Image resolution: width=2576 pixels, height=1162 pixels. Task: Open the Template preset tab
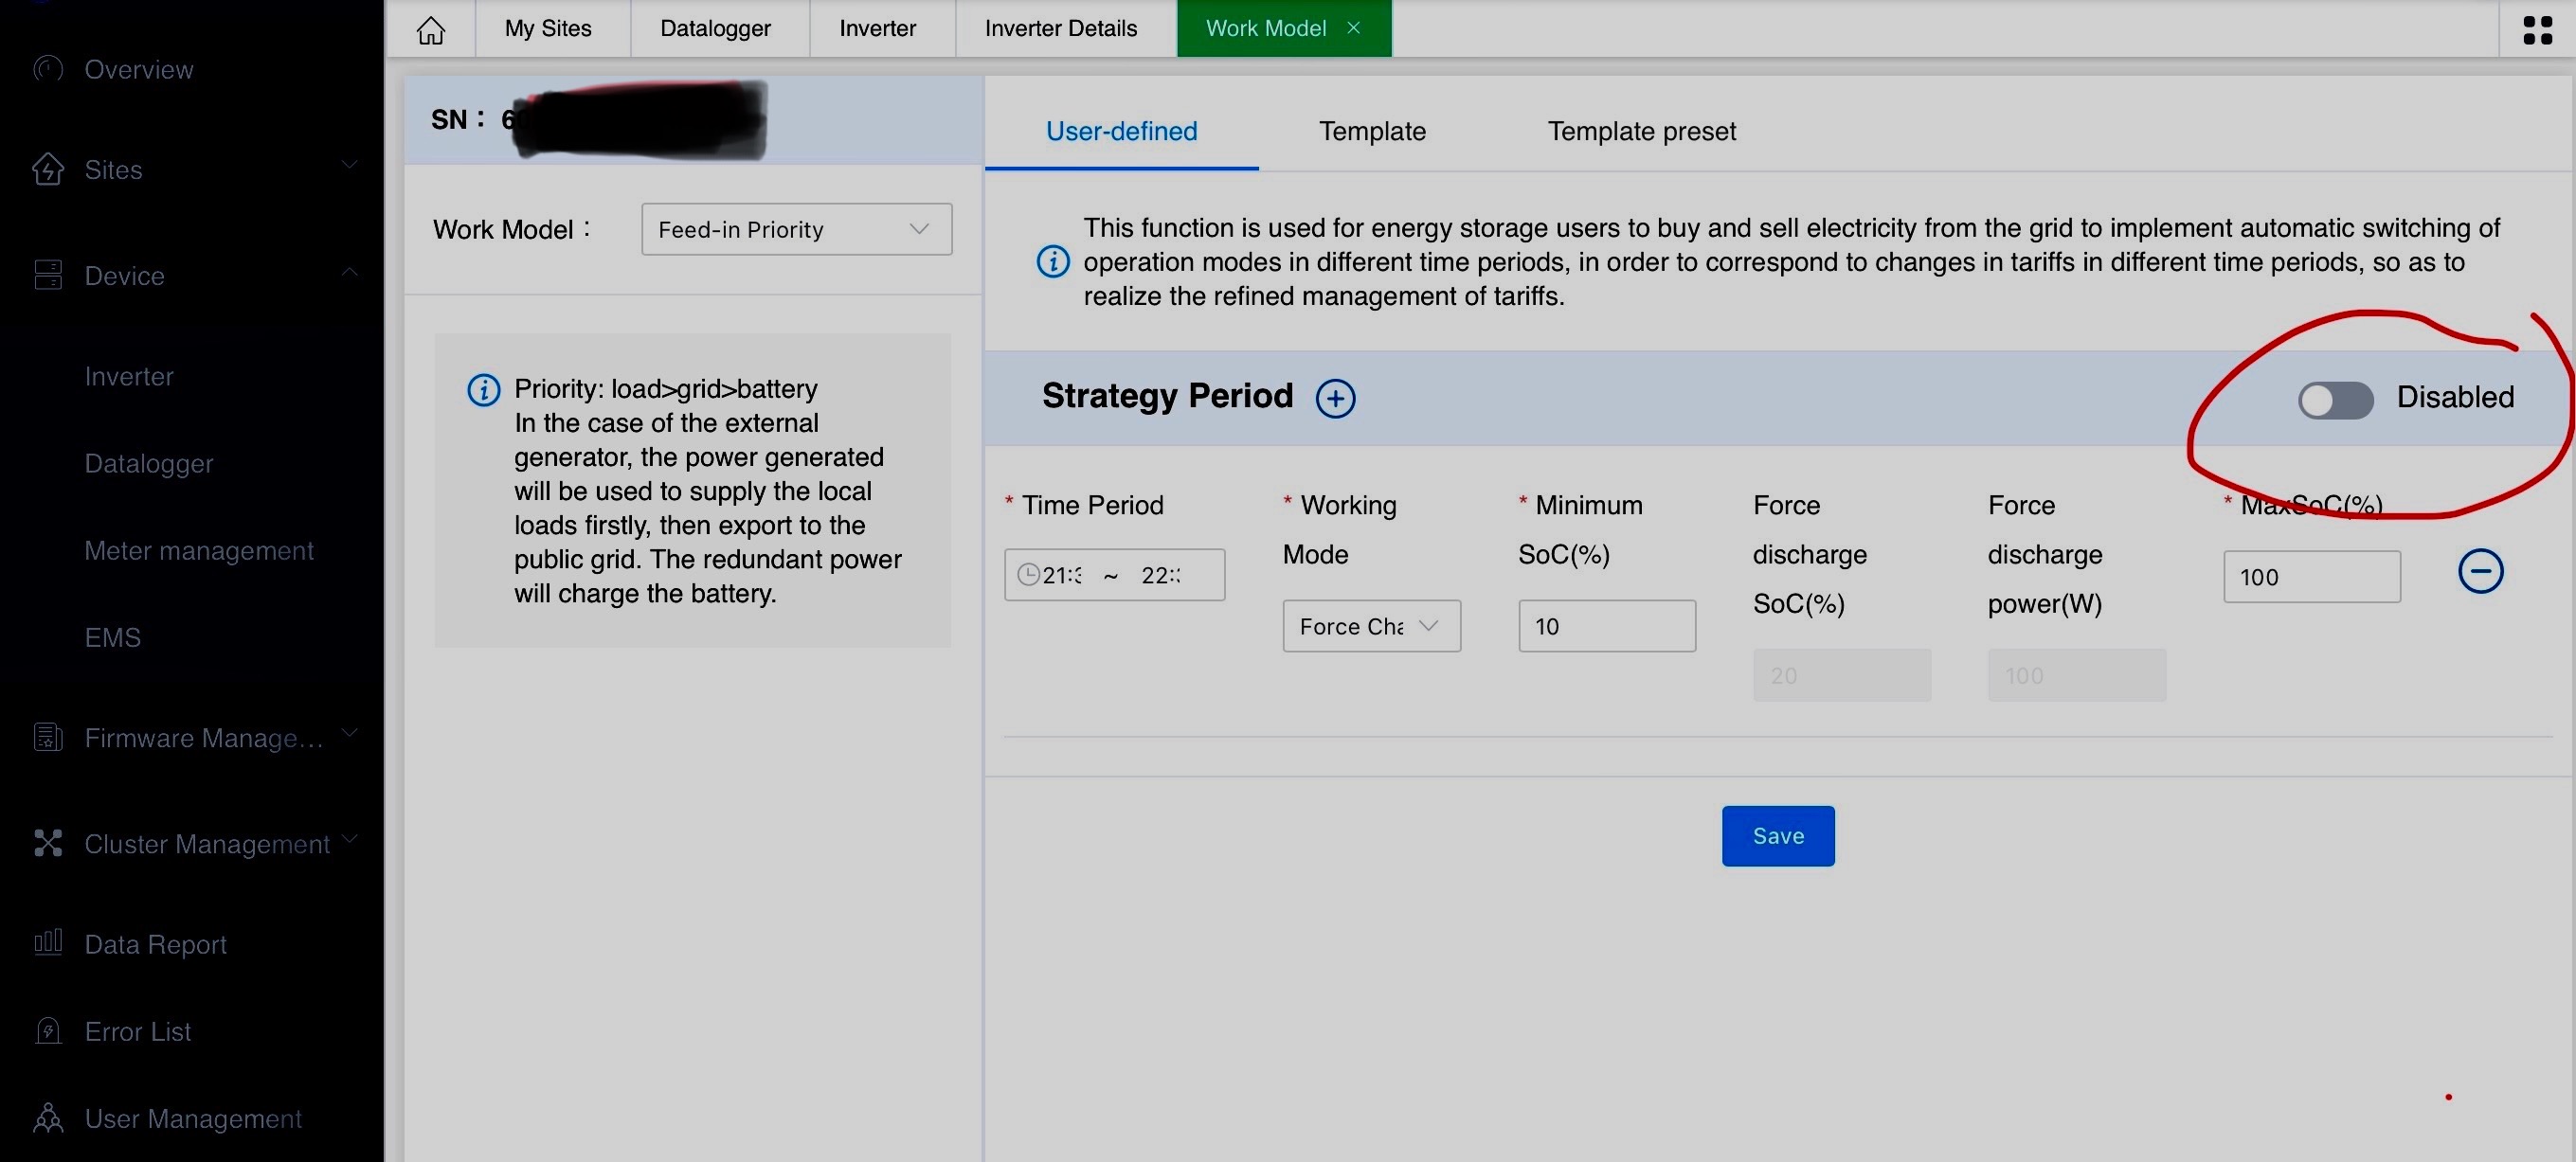click(1641, 131)
